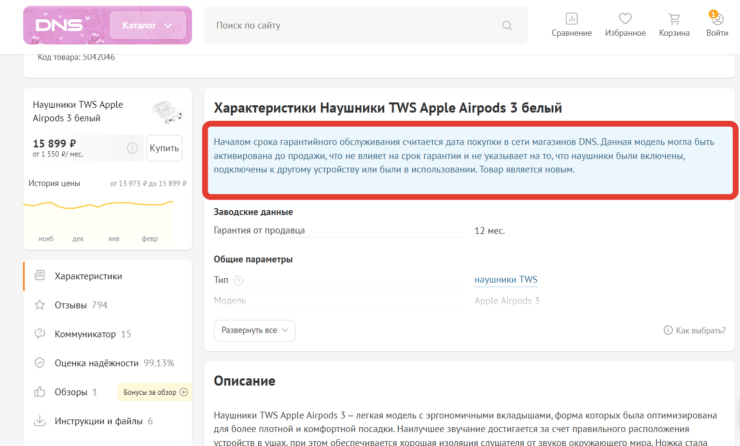Click the price info icon next to 15 899 ₽
The height and width of the screenshot is (446, 740).
coord(132,148)
